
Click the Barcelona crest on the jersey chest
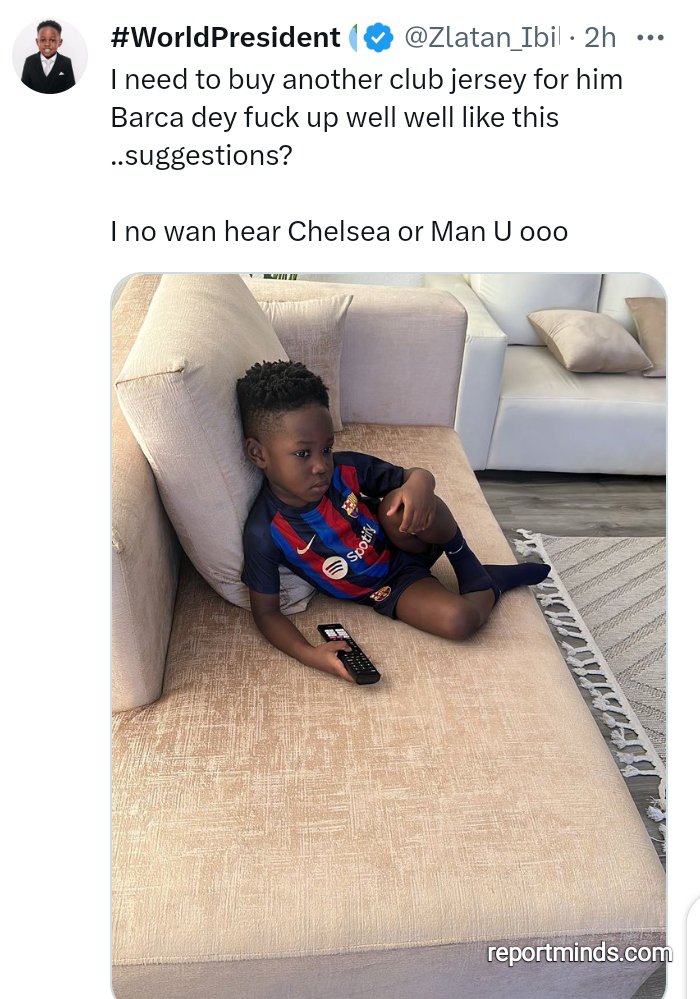coord(350,505)
